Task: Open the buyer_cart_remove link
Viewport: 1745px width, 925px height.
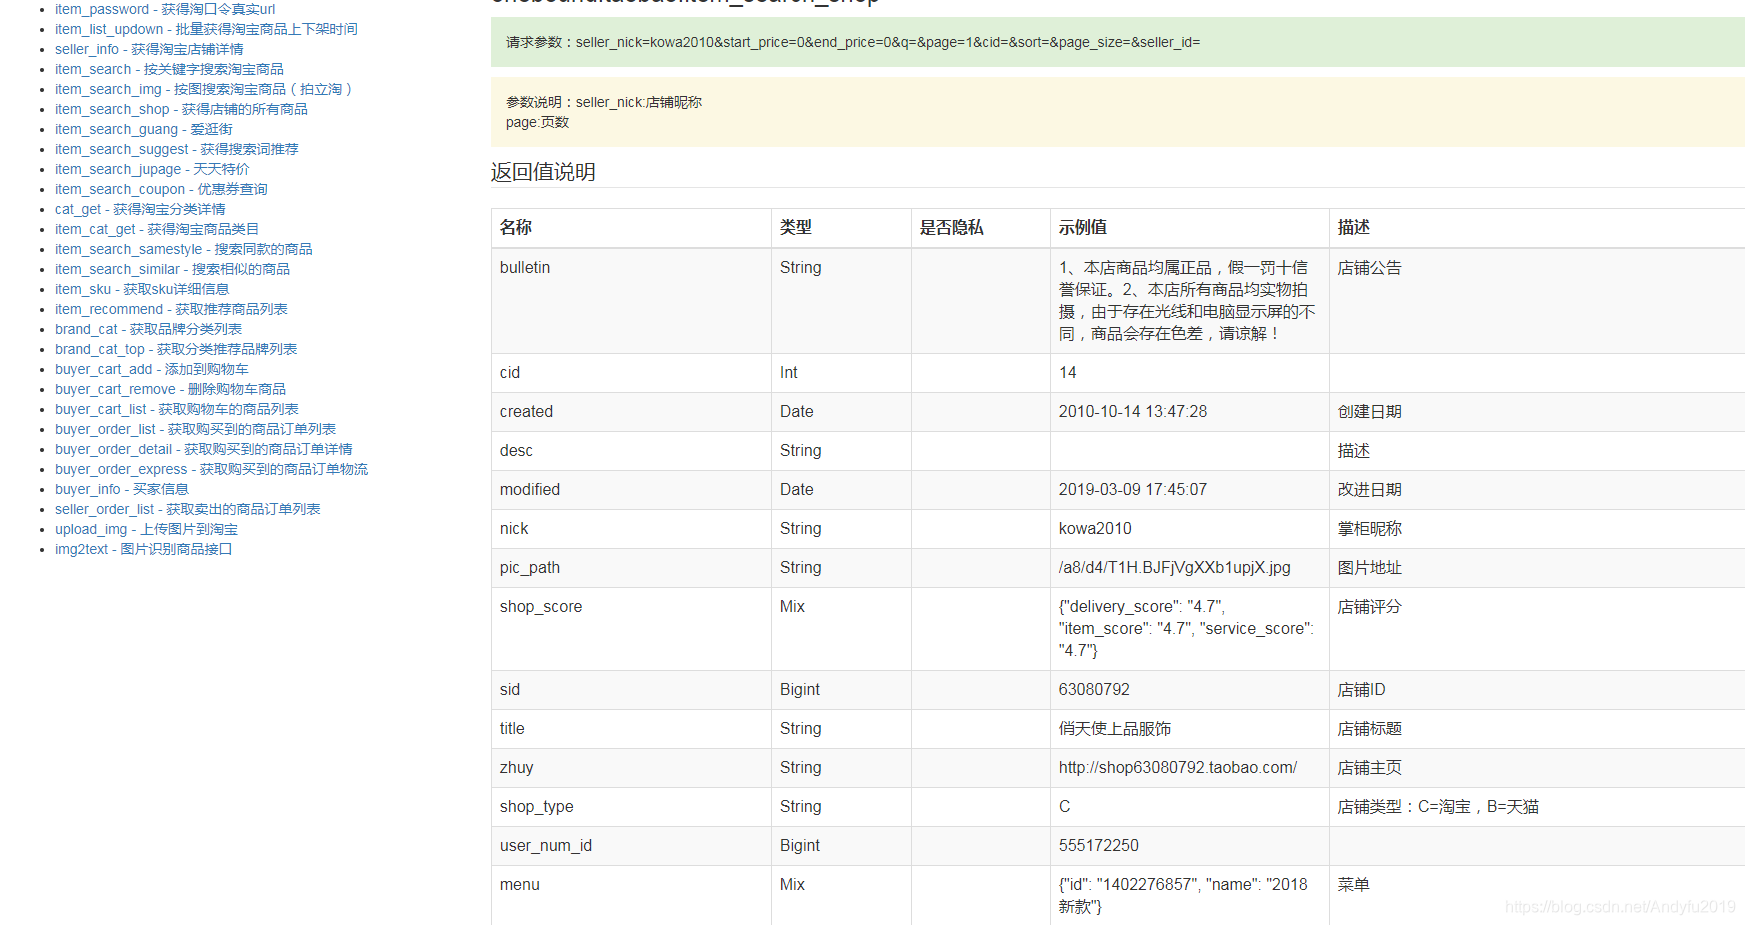Action: click(170, 389)
